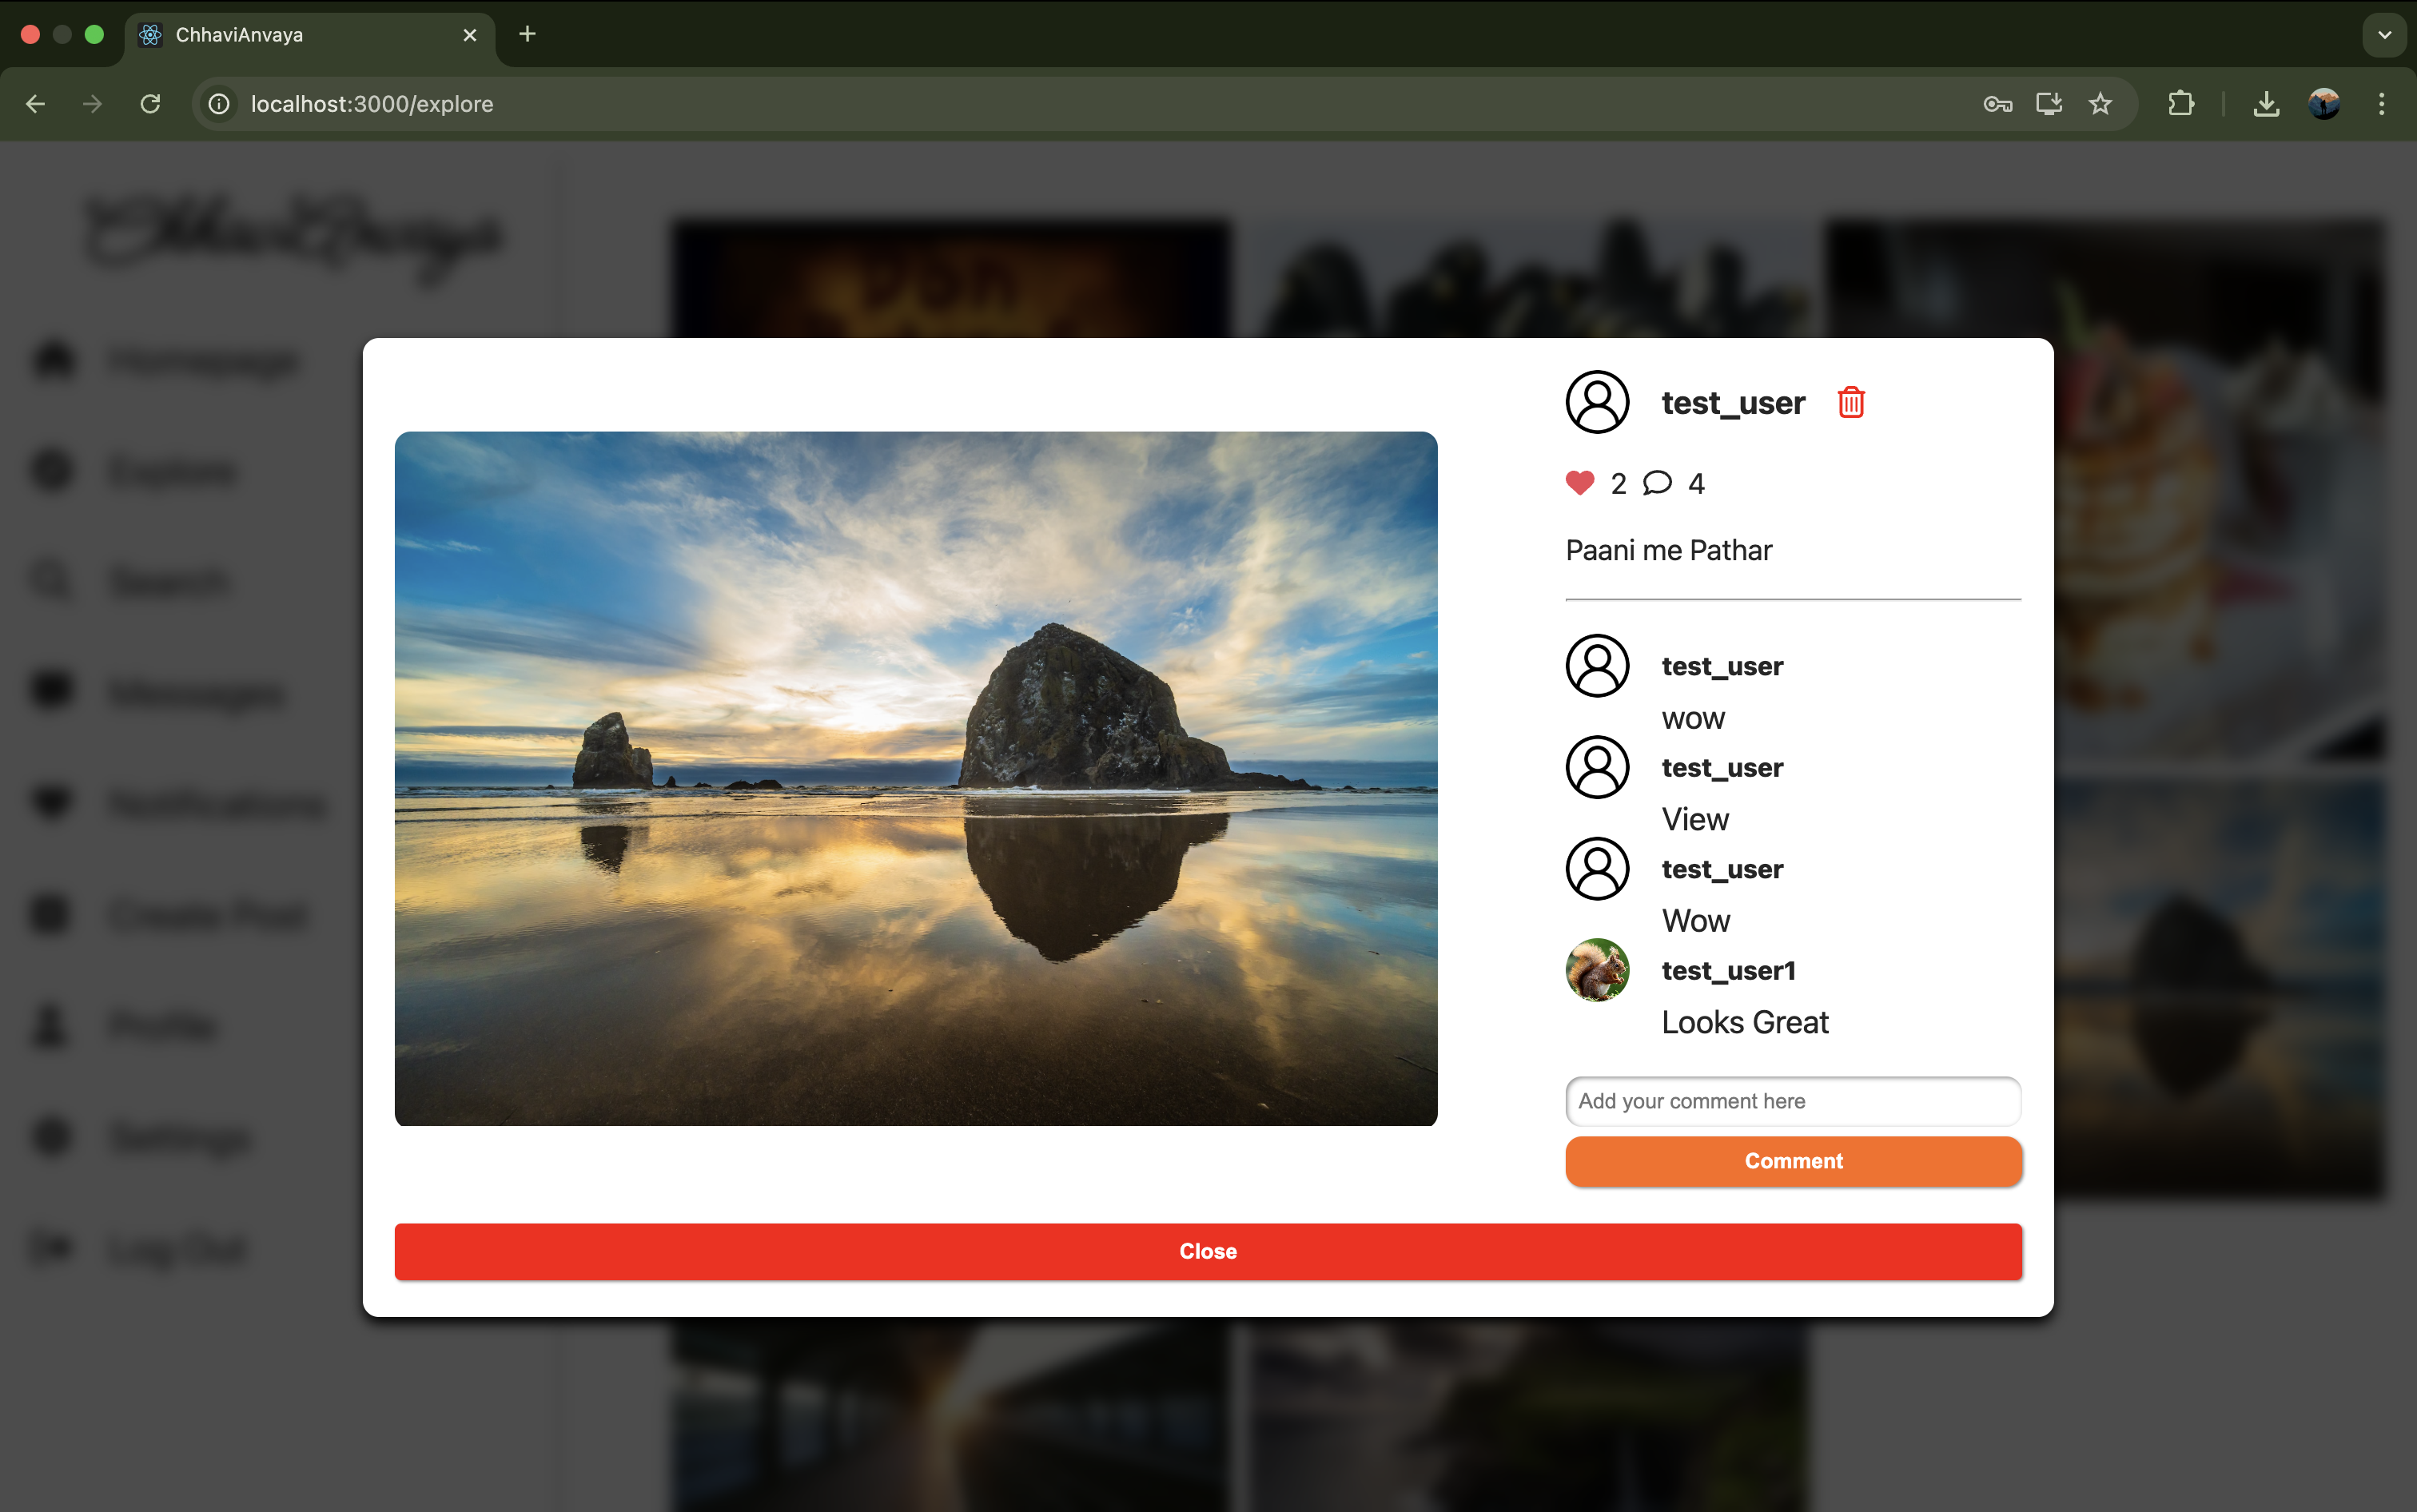Image resolution: width=2417 pixels, height=1512 pixels.
Task: Focus the 'Add your comment here' field
Action: point(1792,1101)
